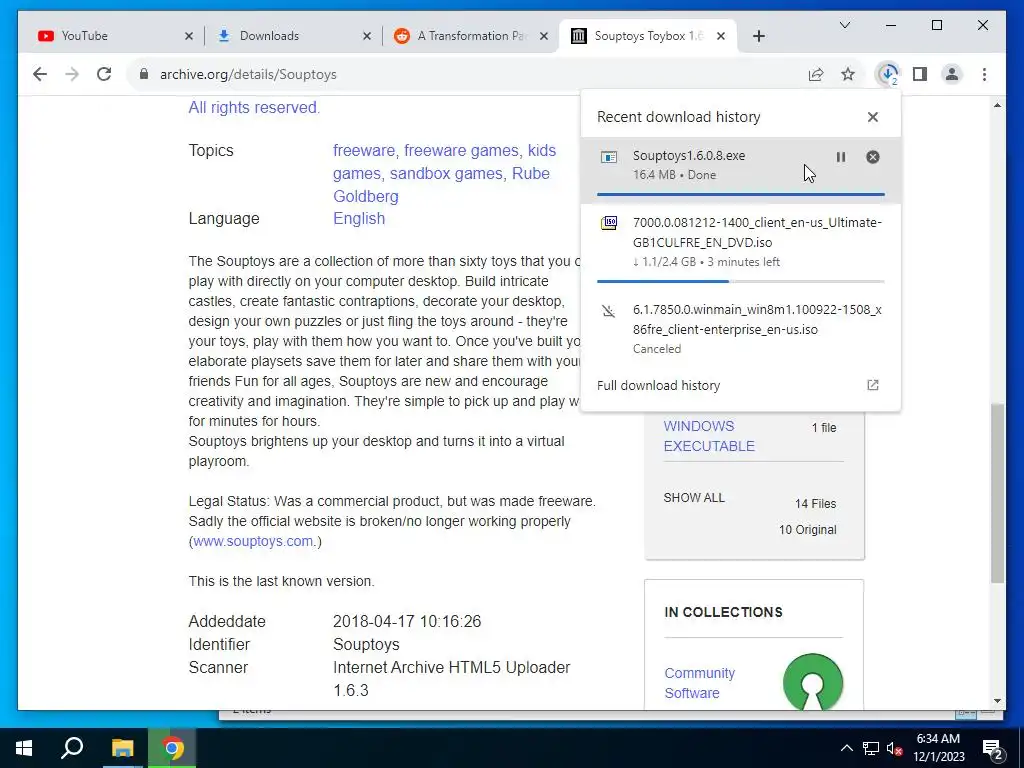View site information via the padlock icon
Viewport: 1024px width, 768px height.
[x=144, y=74]
